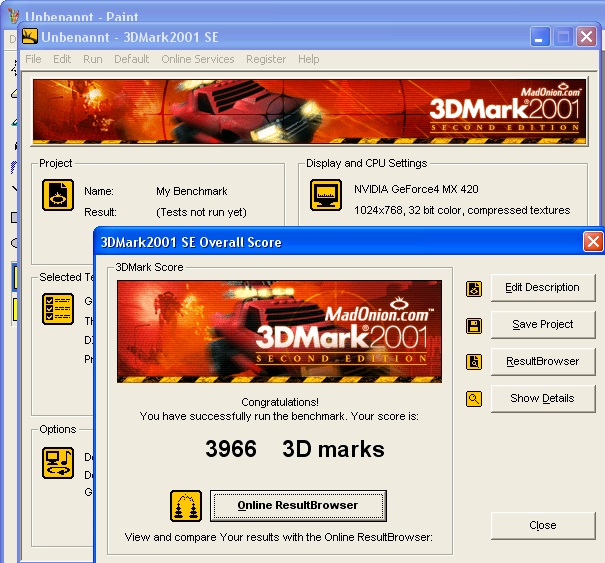
Task: Click the Save Project button
Action: point(543,325)
